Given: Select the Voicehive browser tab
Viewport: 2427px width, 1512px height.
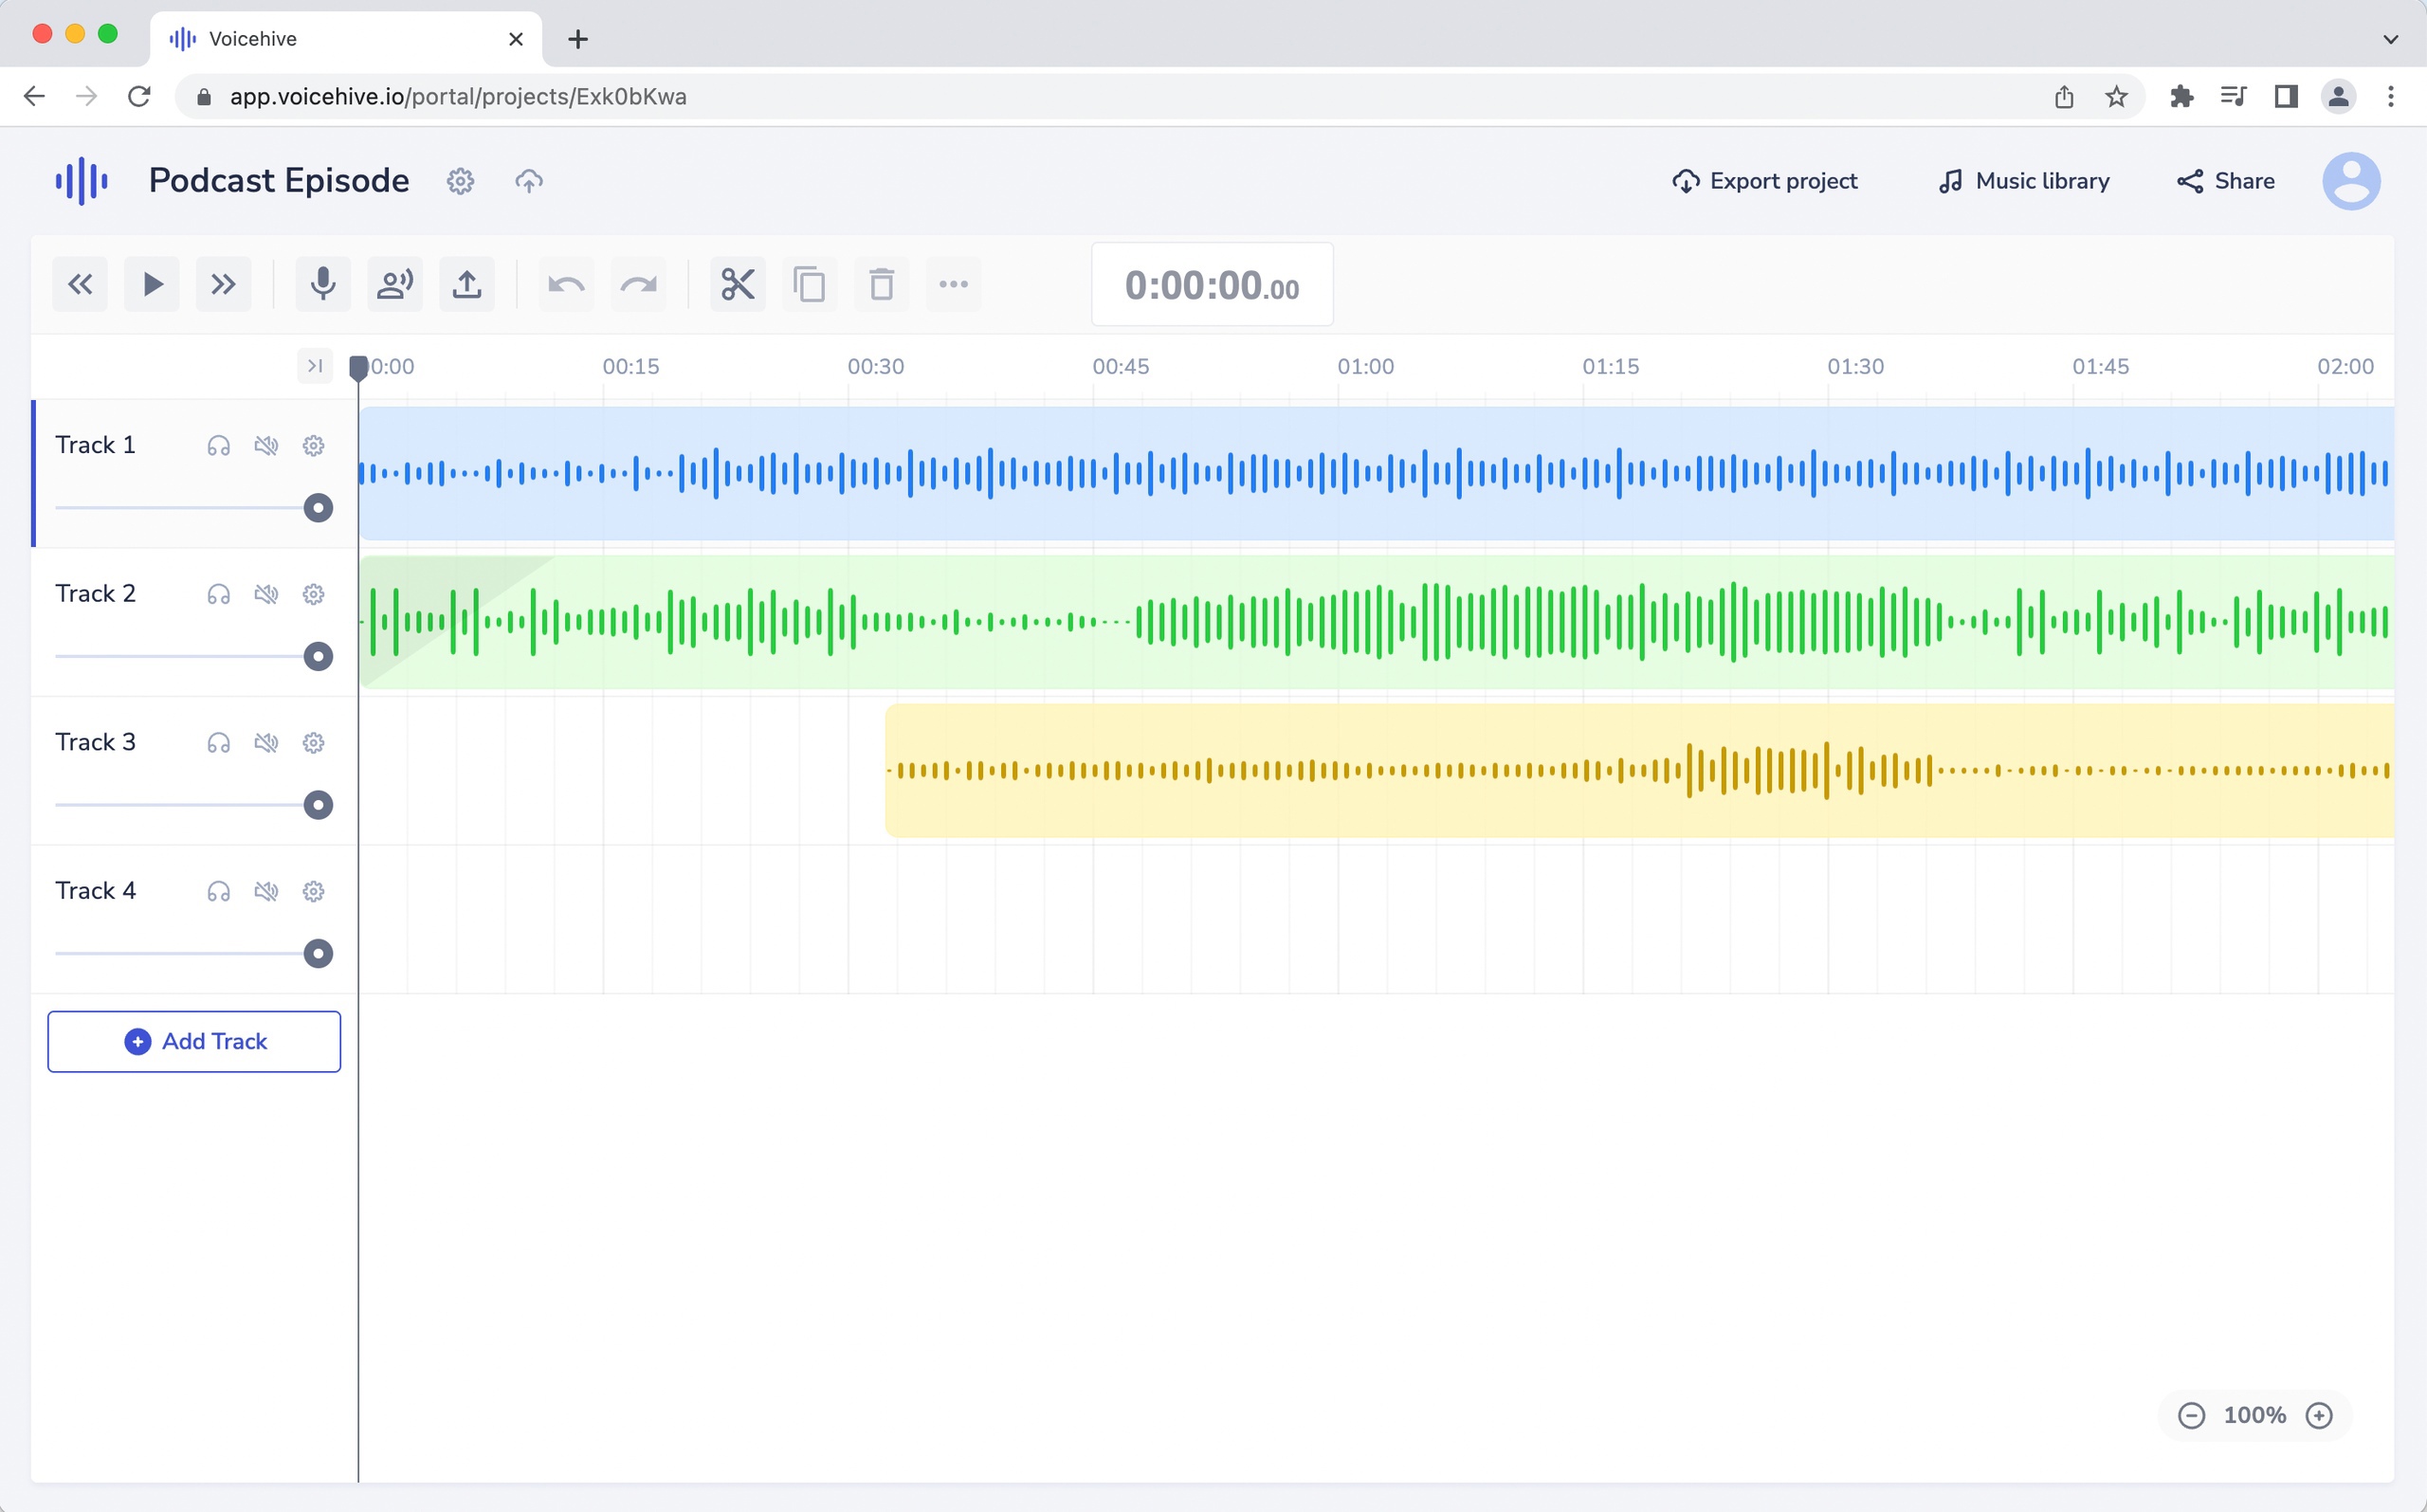Looking at the screenshot, I should (346, 40).
